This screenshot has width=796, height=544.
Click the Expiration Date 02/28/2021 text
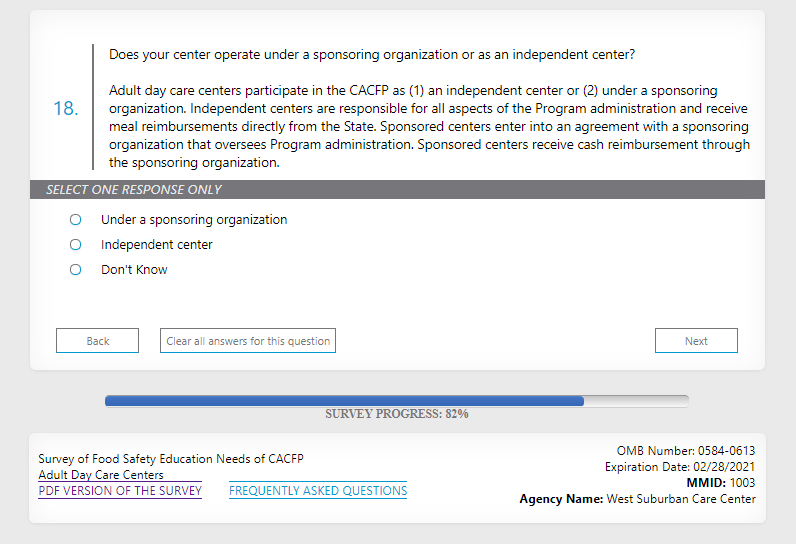coord(680,467)
